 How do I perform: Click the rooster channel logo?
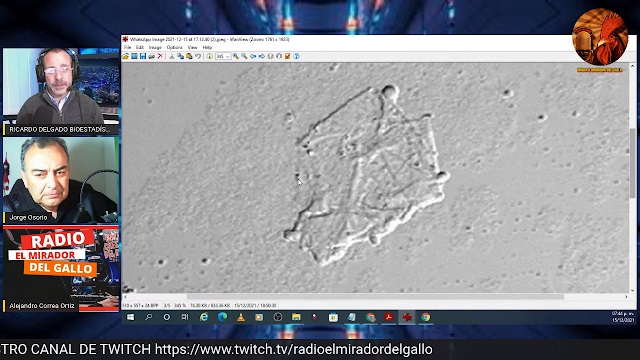600,38
